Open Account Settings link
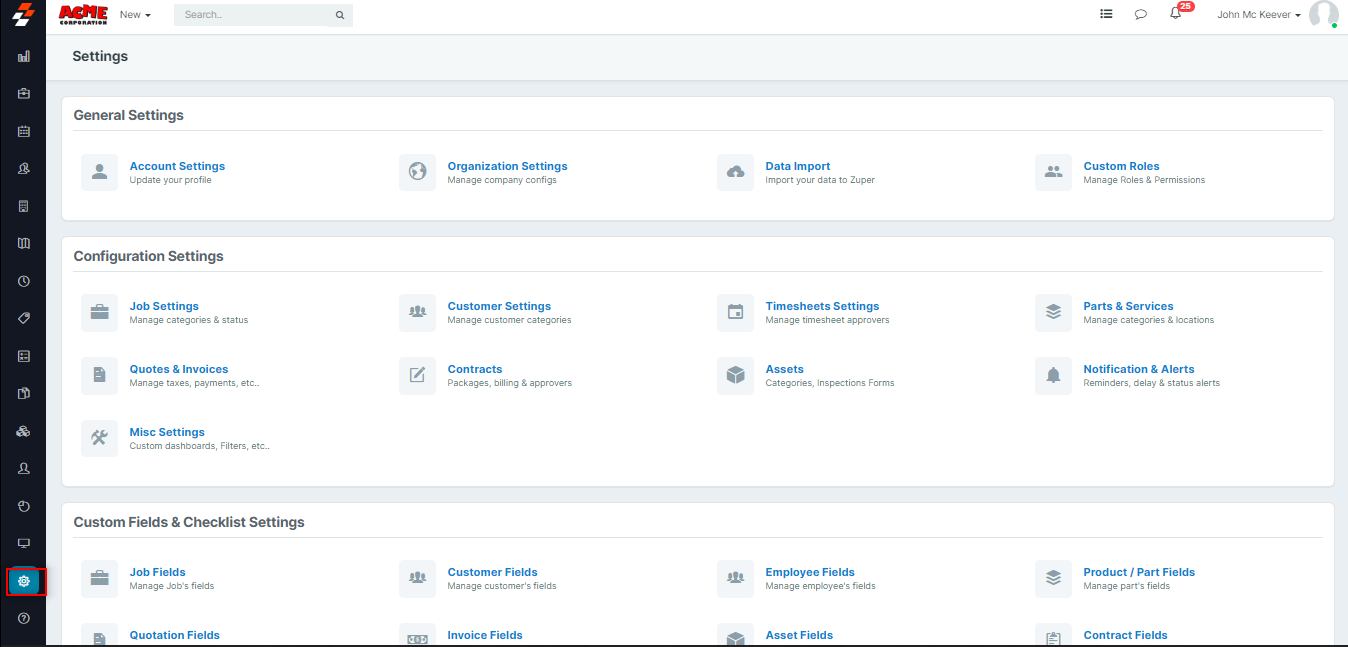The height and width of the screenshot is (647, 1348). [x=177, y=166]
